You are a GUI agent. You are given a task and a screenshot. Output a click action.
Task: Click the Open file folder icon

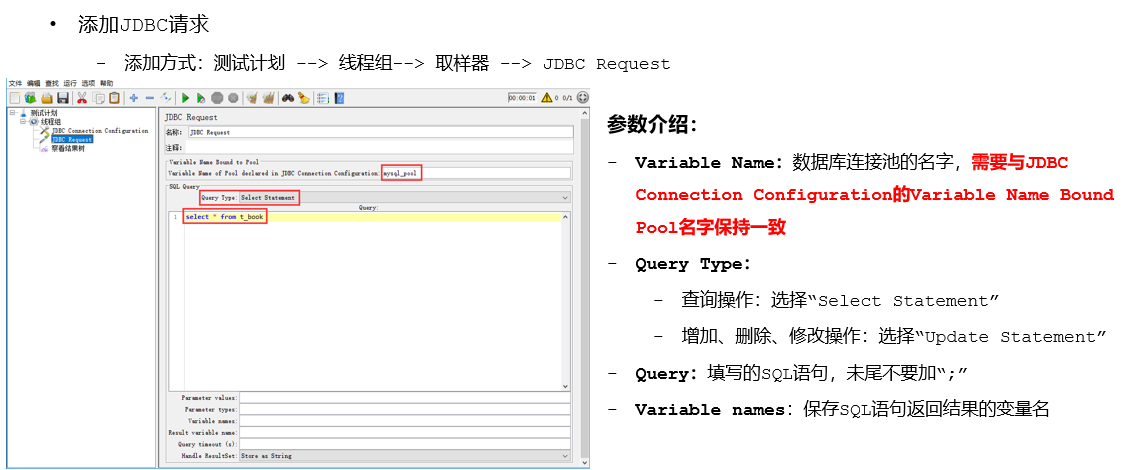(x=47, y=98)
